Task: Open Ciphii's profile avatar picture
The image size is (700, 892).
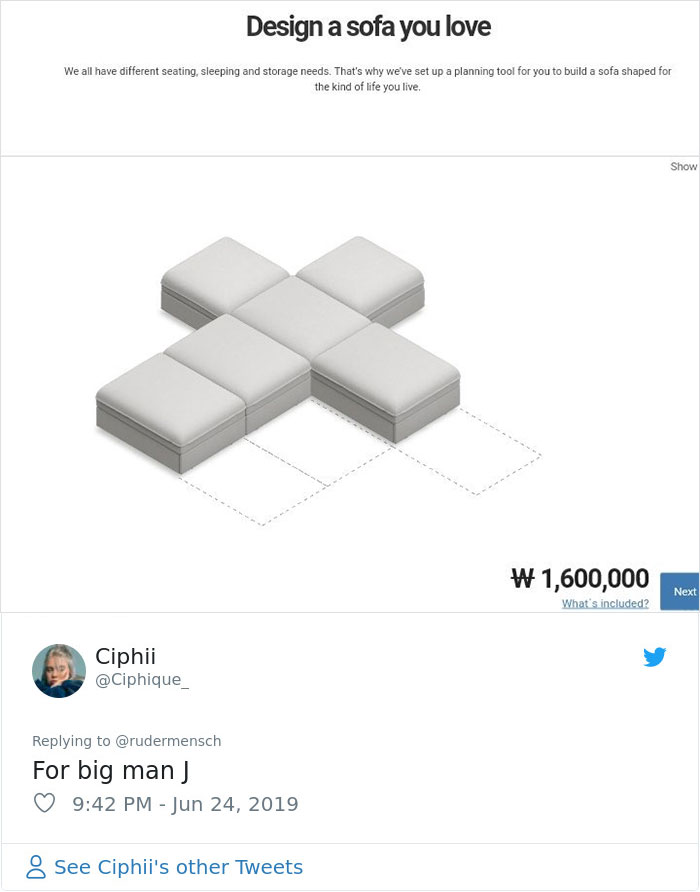Action: click(x=59, y=670)
